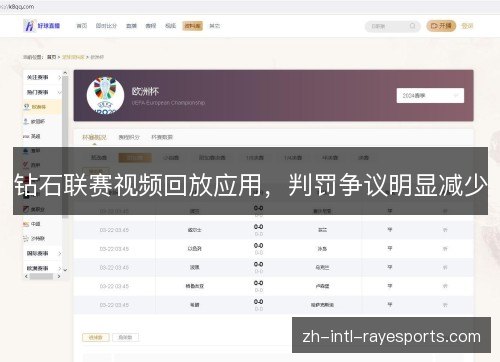Click the 0-0 score in 威尔士 row
This screenshot has width=500, height=362.
pyautogui.click(x=258, y=227)
